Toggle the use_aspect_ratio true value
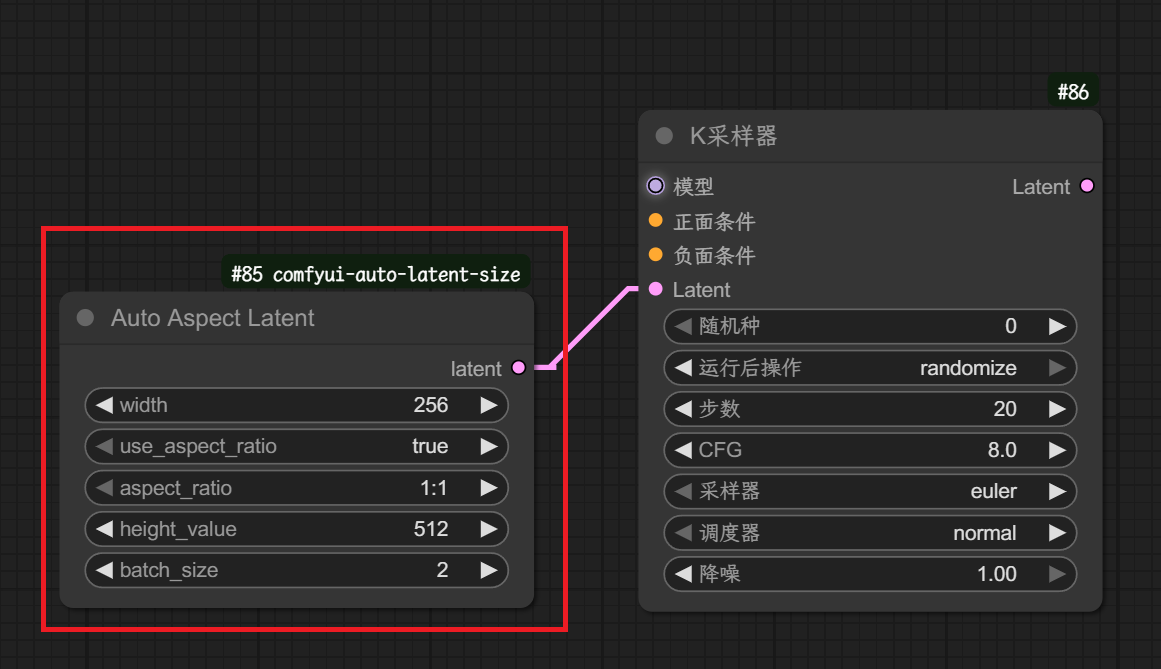1161x669 pixels. pos(430,446)
